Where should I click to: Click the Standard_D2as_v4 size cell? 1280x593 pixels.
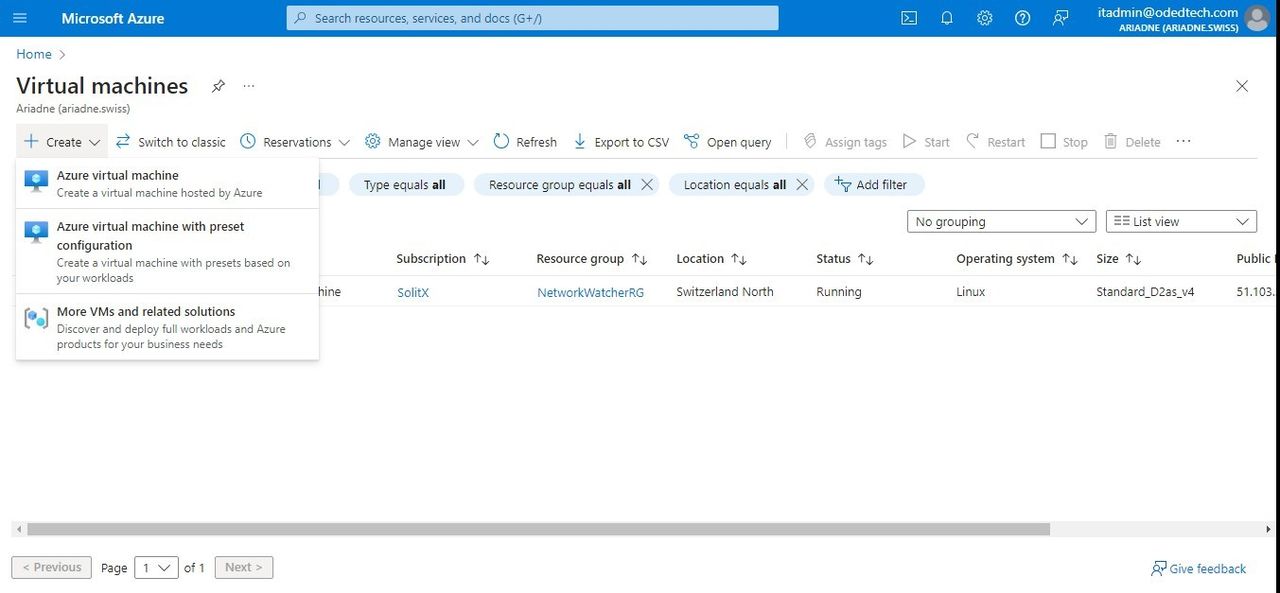tap(1145, 292)
